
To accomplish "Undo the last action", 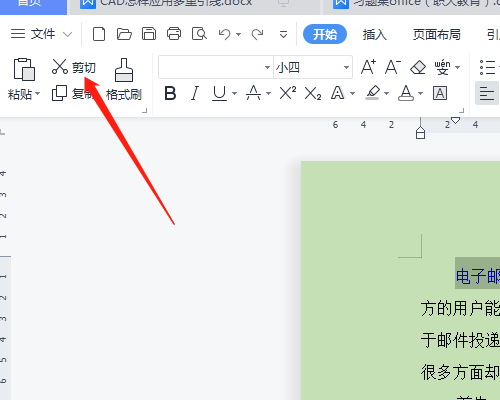I will (224, 34).
